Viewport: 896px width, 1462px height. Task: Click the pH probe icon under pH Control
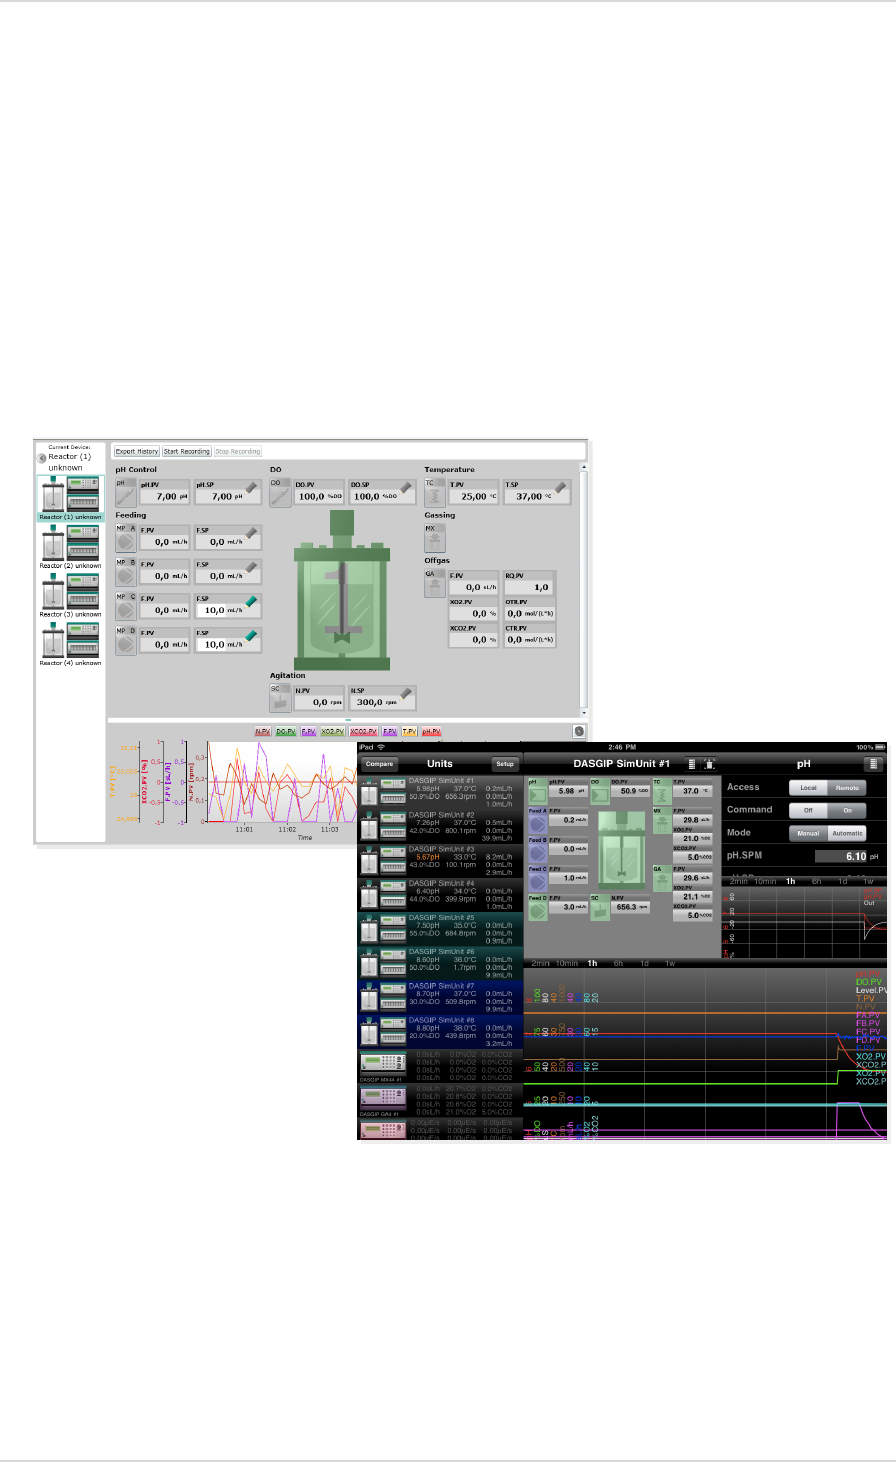[125, 491]
